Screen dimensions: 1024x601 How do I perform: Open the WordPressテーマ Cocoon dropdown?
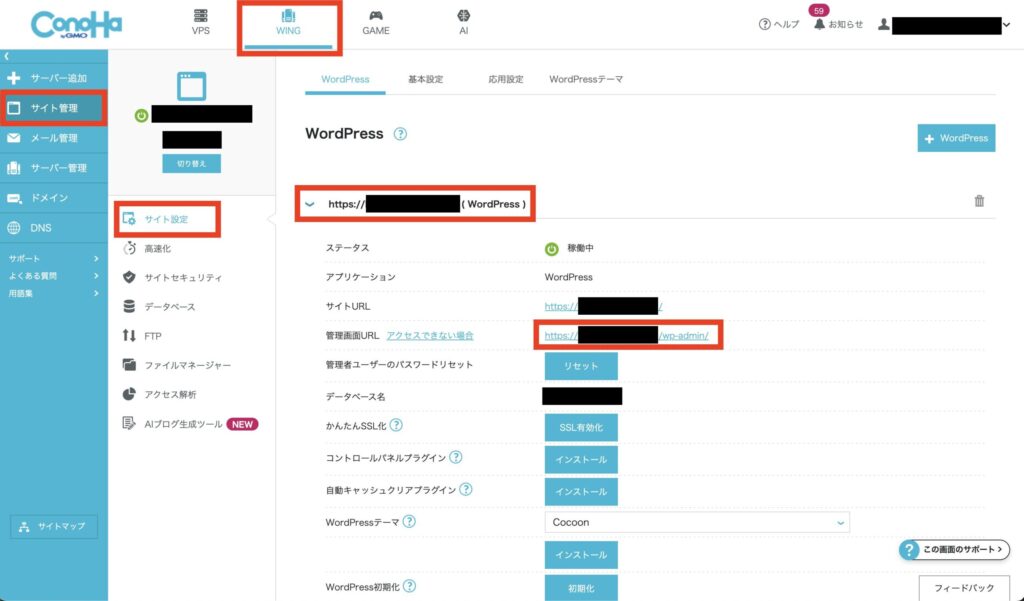[x=697, y=523]
